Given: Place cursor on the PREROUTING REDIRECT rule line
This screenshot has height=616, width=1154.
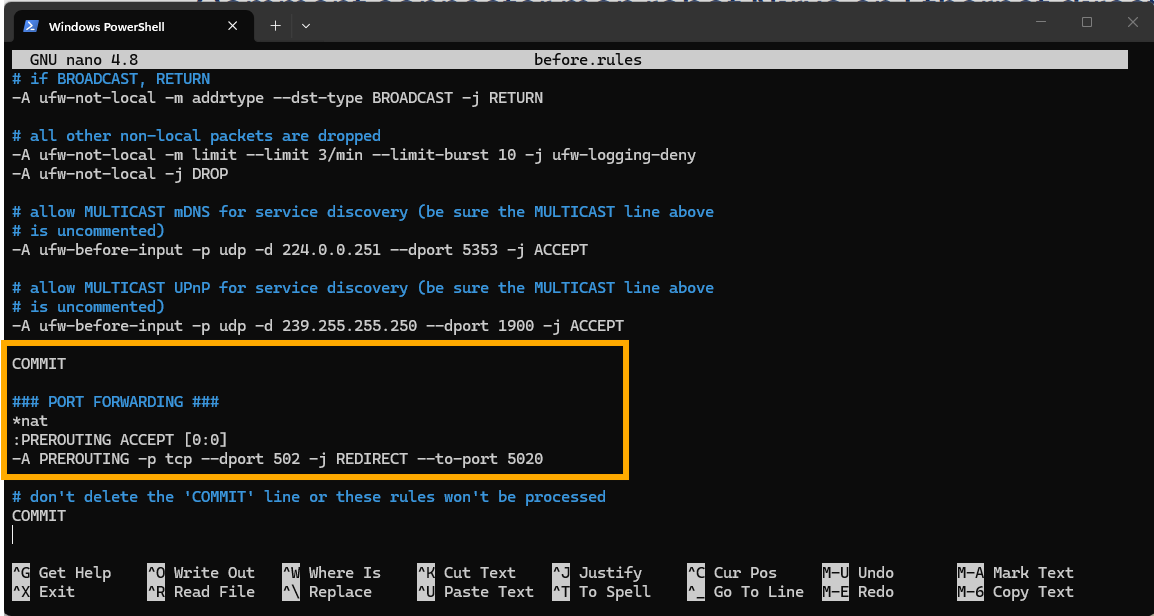Looking at the screenshot, I should coord(277,459).
